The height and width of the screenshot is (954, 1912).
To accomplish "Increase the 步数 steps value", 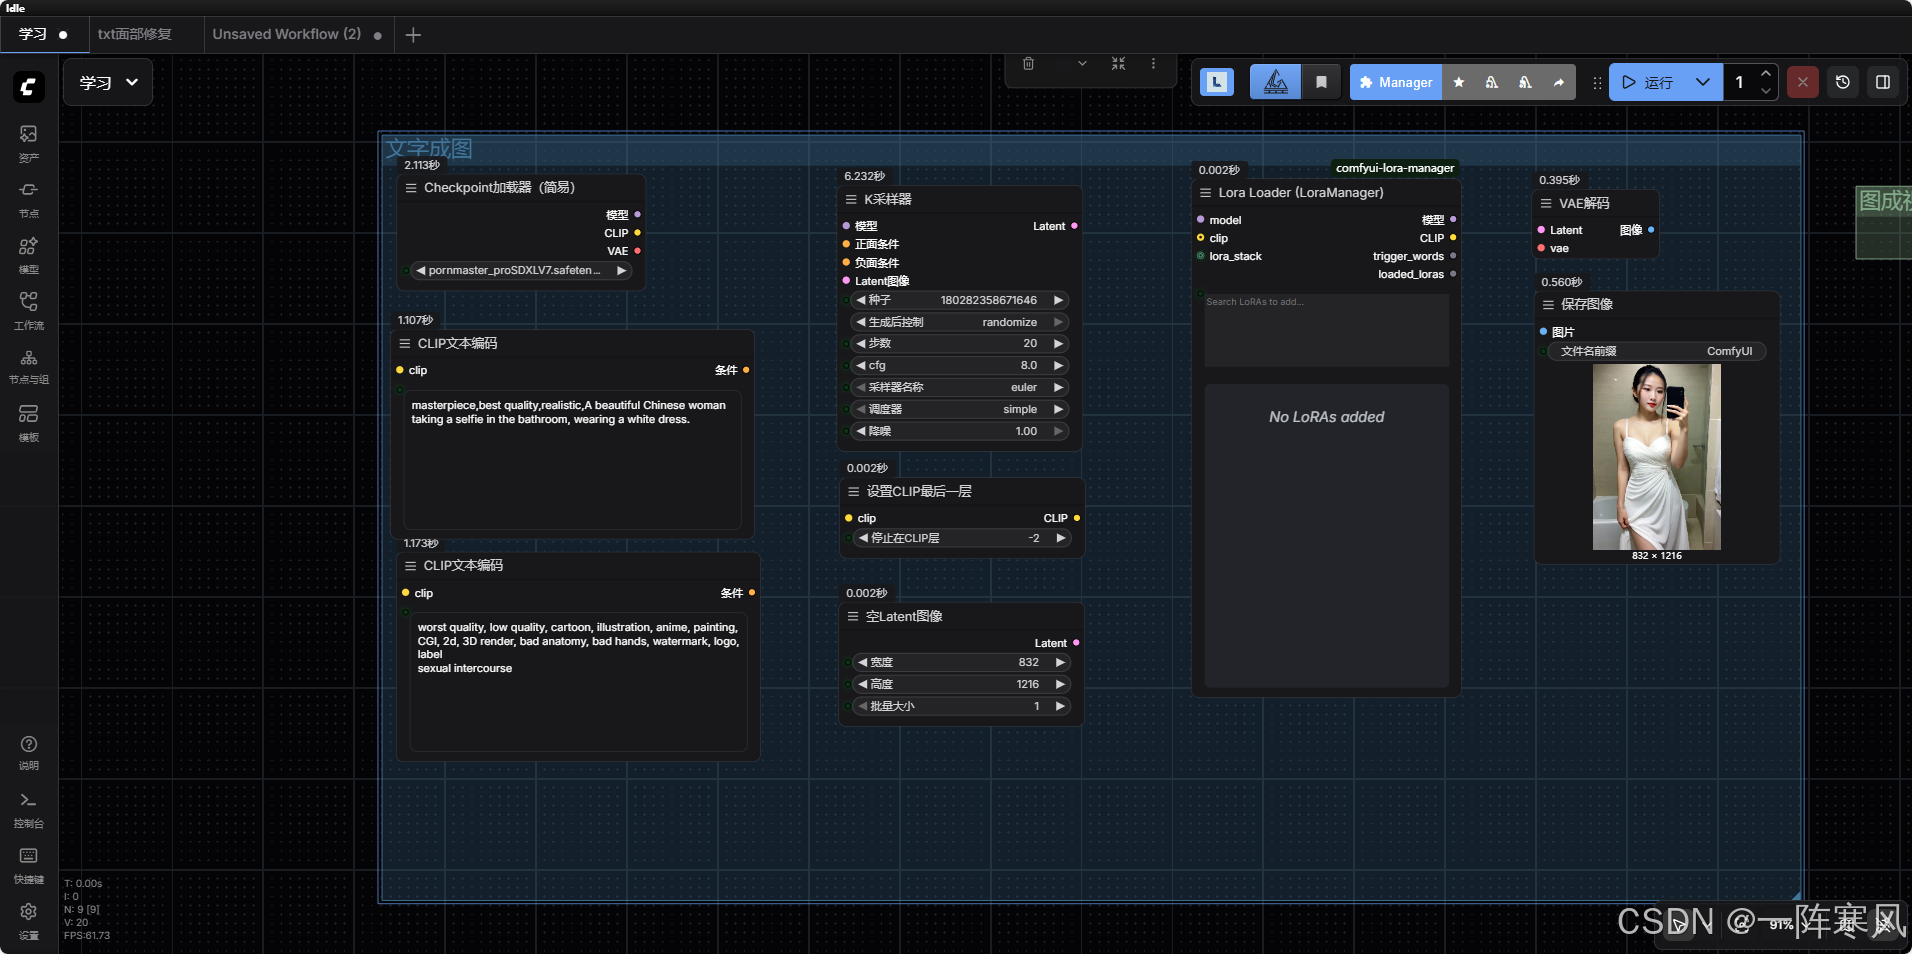I will [1059, 343].
